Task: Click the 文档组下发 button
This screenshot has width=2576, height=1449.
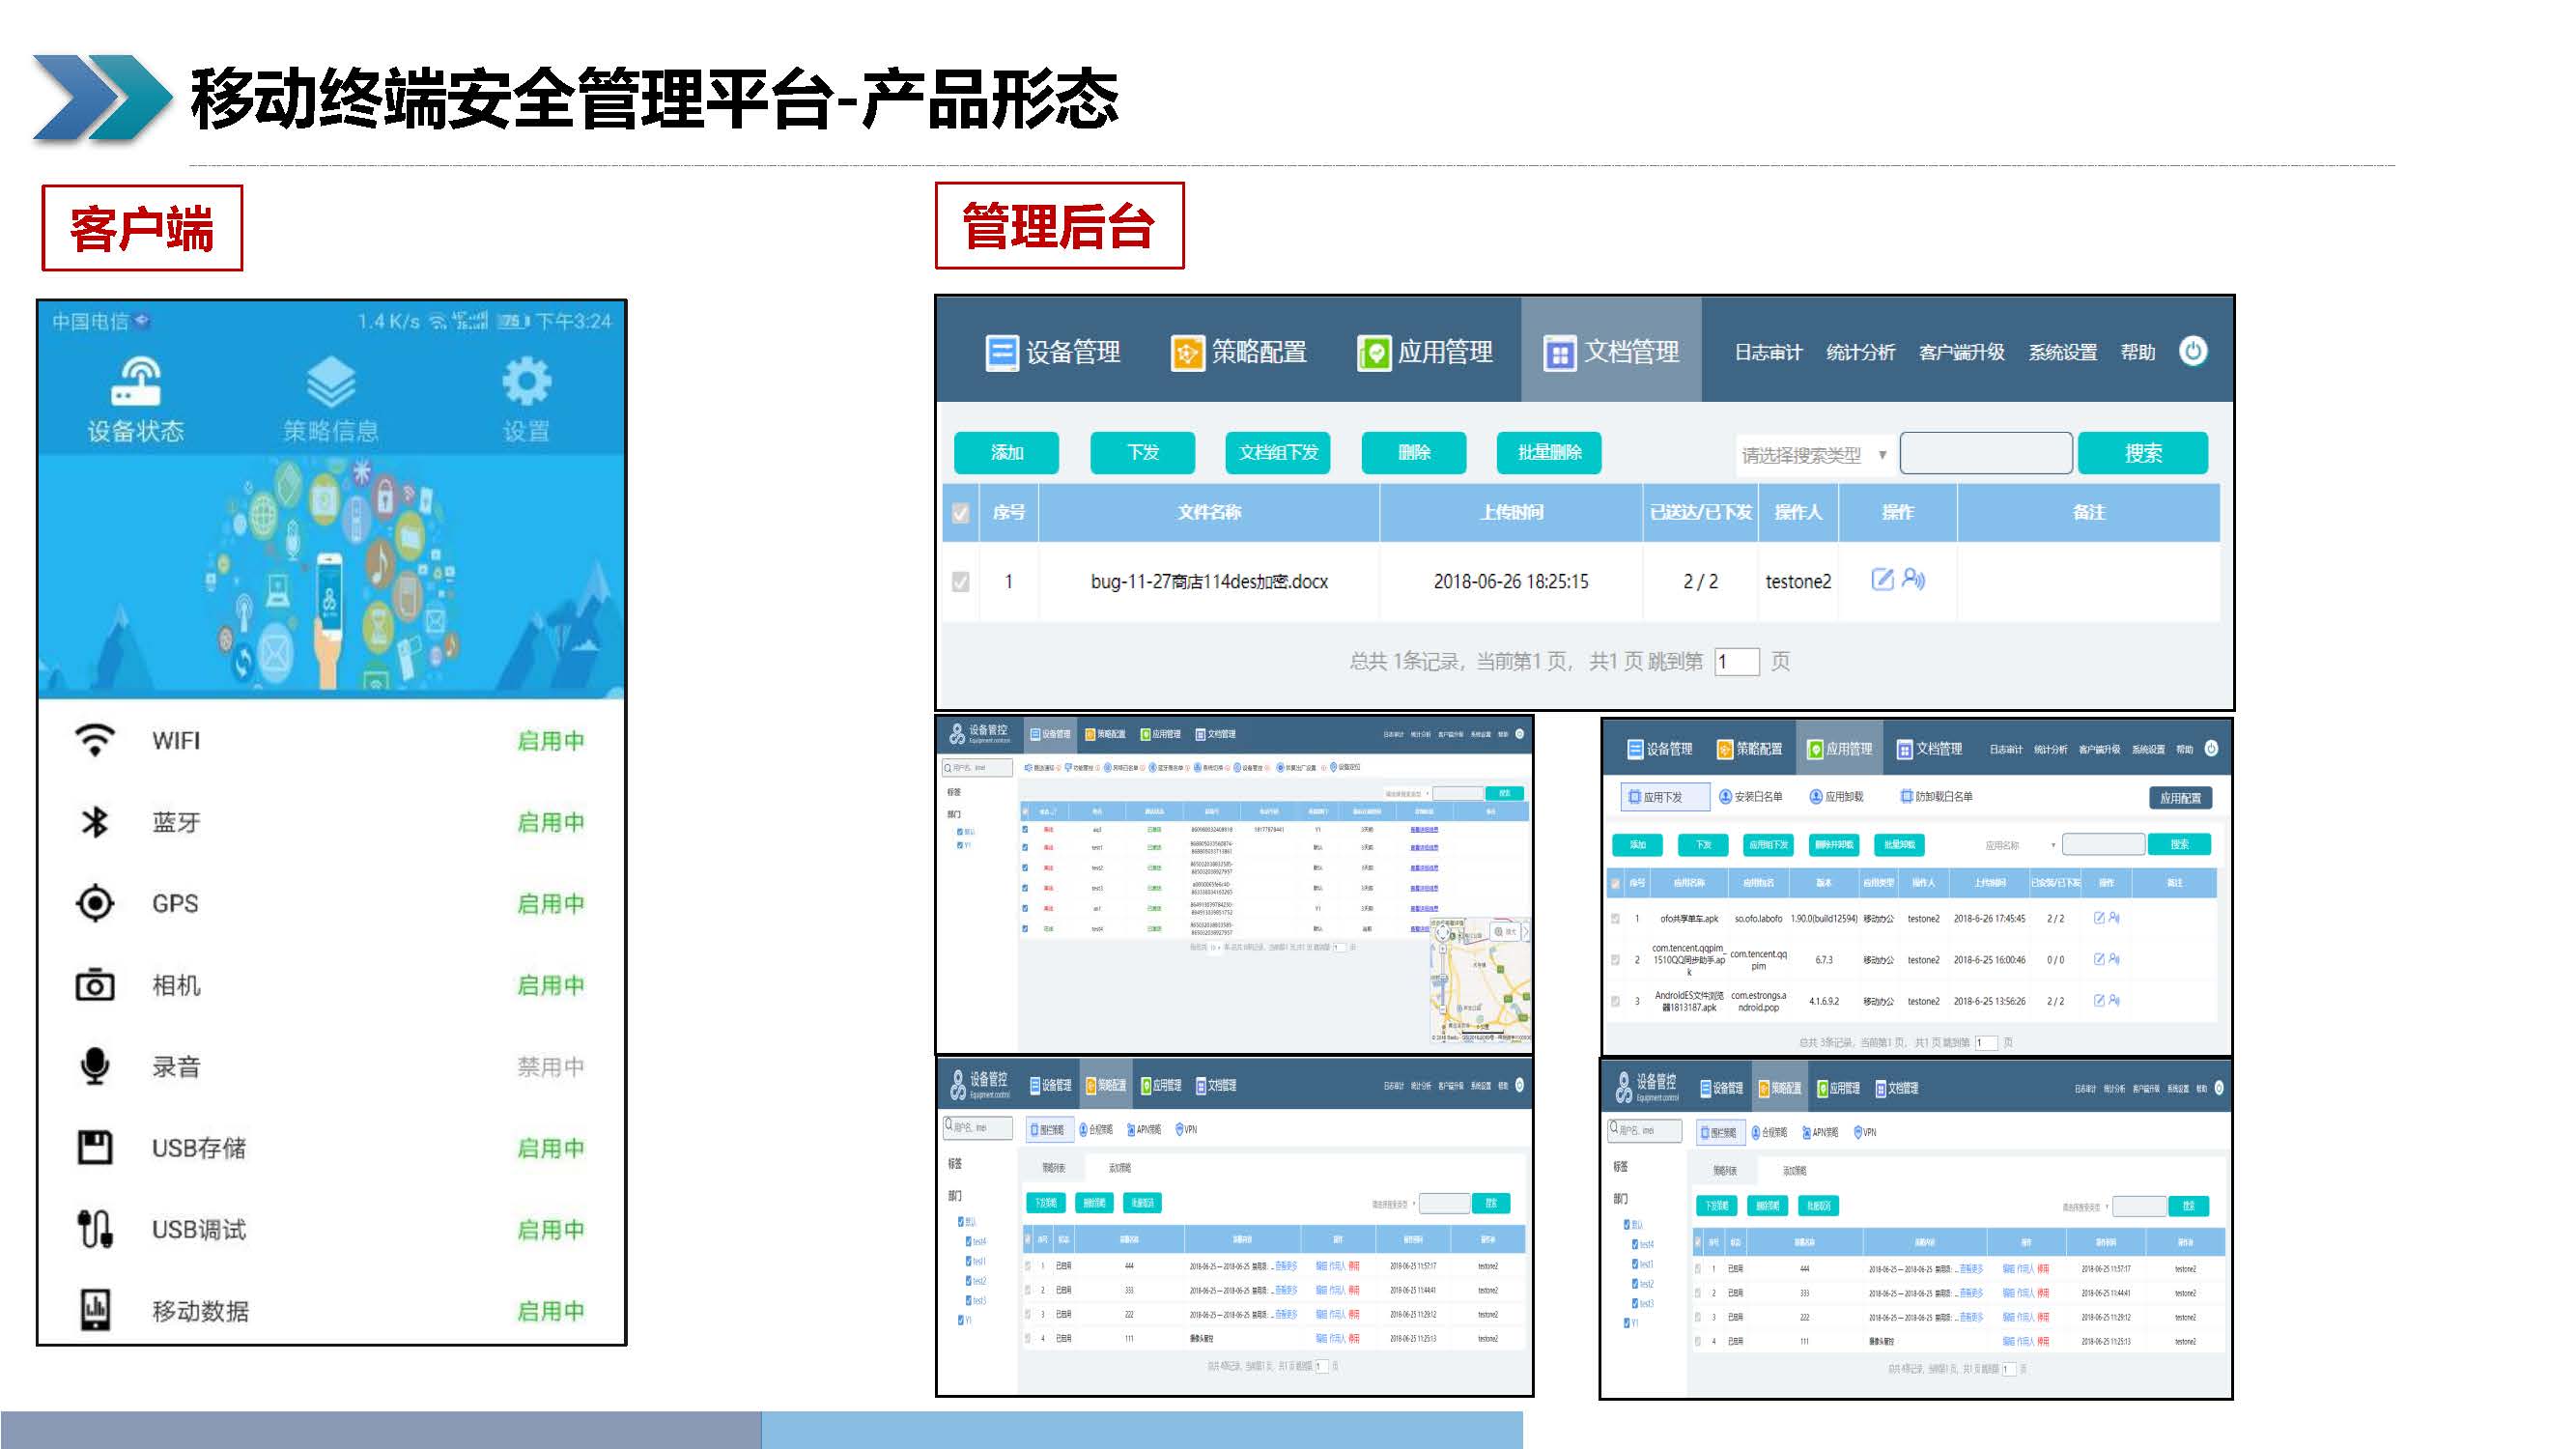Action: coord(1277,453)
